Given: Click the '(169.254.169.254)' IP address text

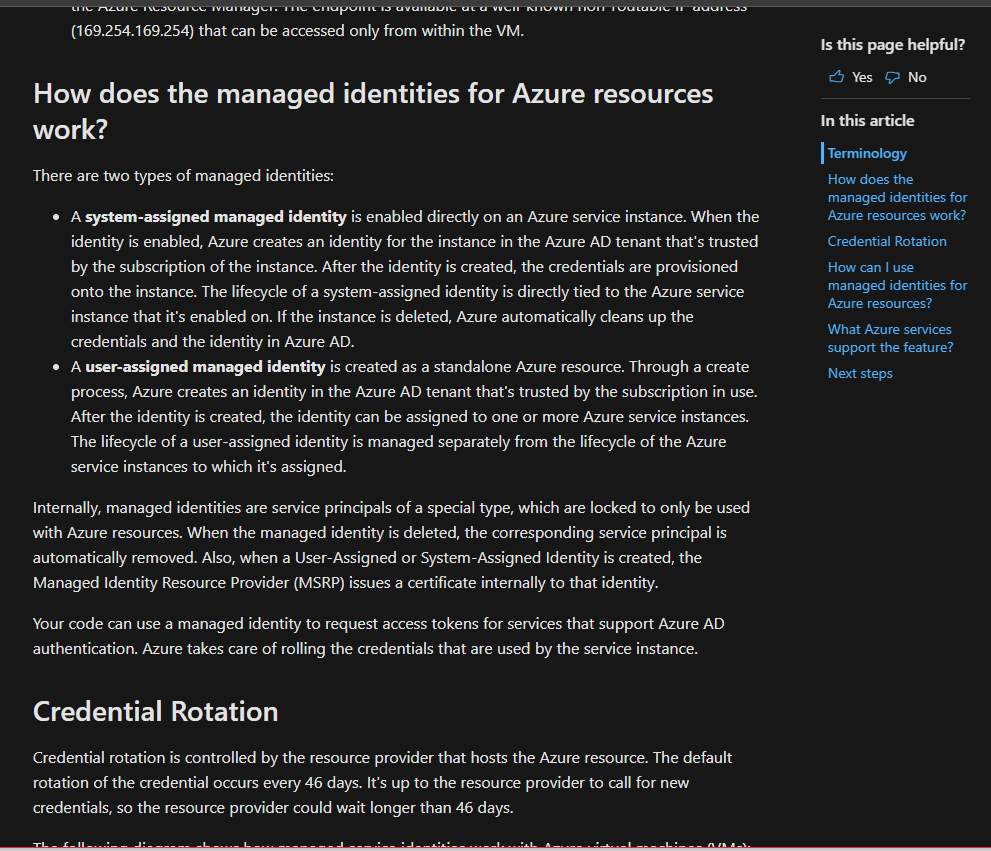Looking at the screenshot, I should (132, 31).
